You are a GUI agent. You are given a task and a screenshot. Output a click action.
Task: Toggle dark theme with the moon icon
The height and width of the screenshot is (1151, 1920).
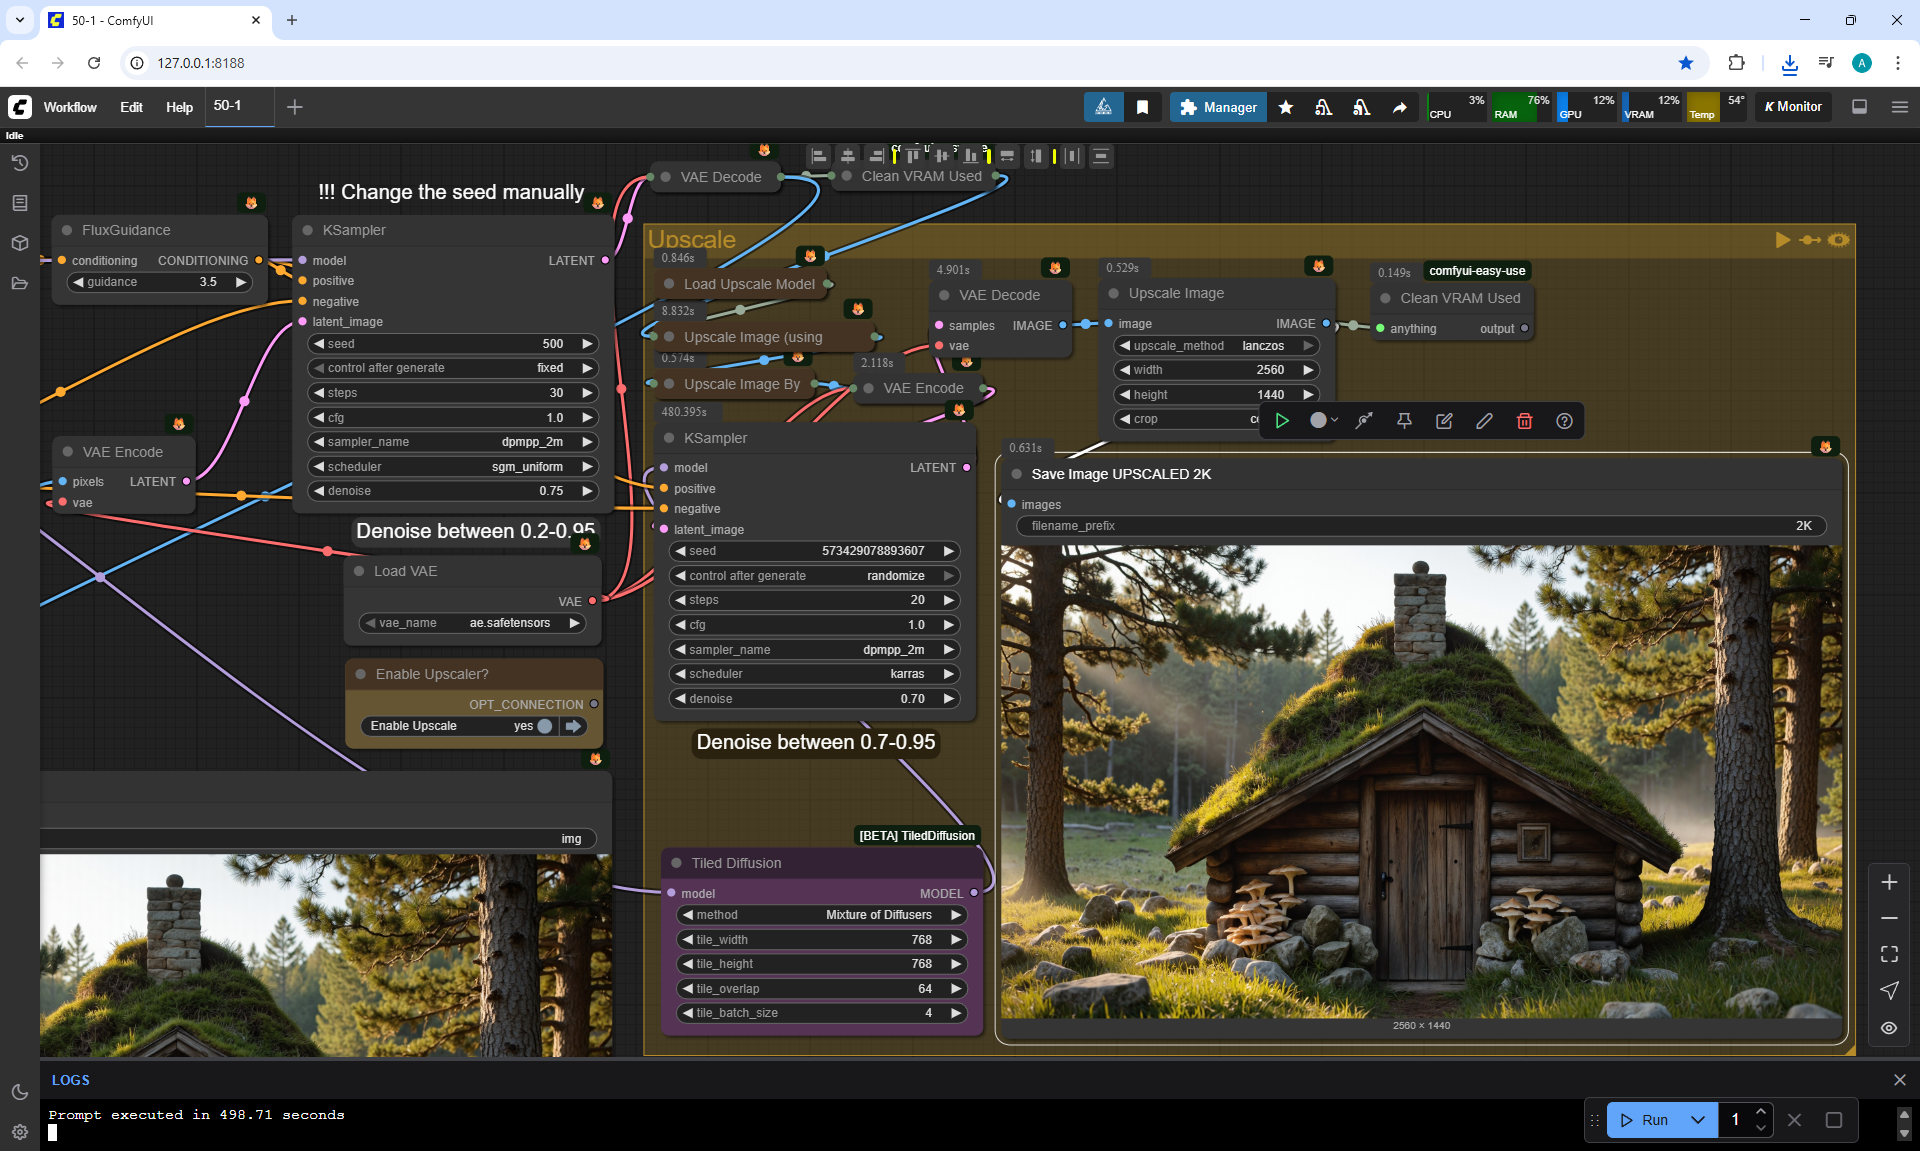(x=19, y=1092)
